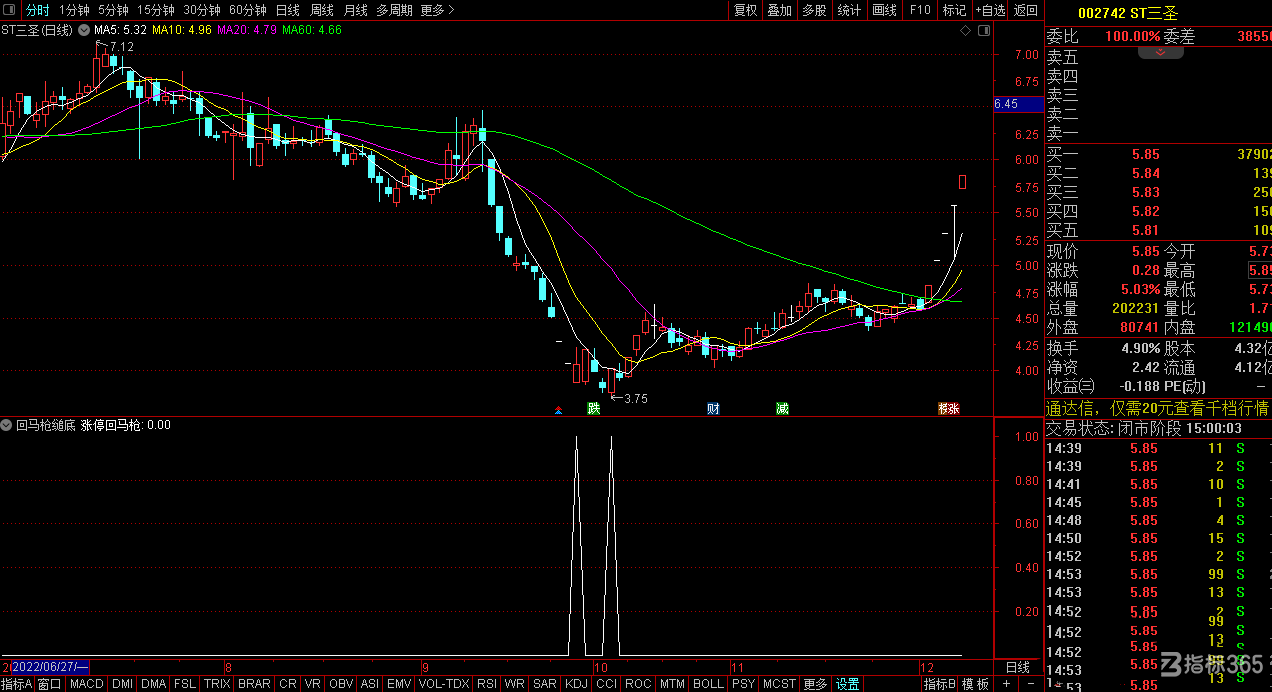The width and height of the screenshot is (1272, 692).
Task: Click the 窗口 window tab
Action: click(x=50, y=684)
